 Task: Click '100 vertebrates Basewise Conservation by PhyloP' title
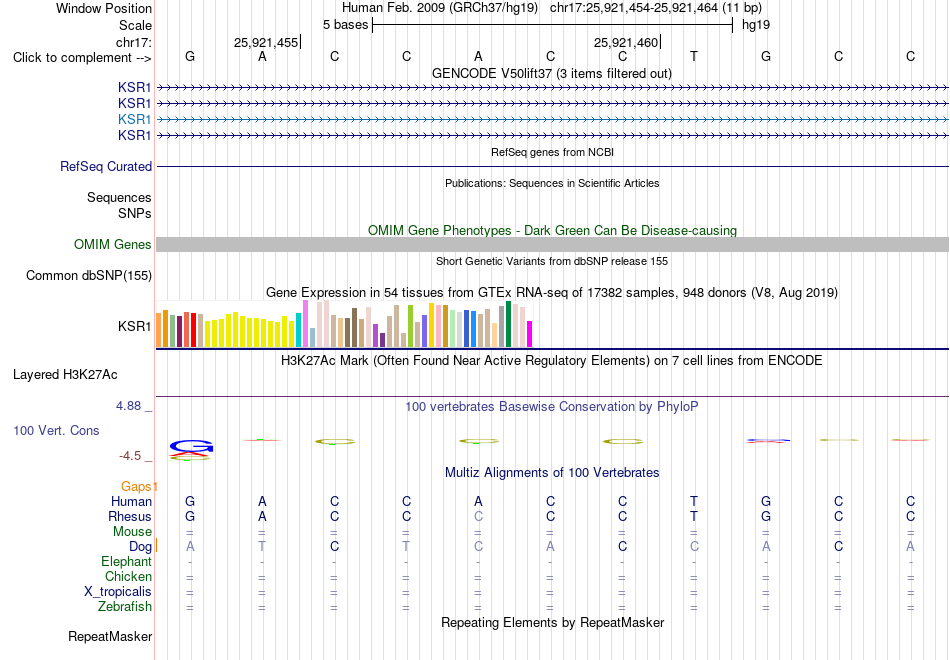[552, 407]
